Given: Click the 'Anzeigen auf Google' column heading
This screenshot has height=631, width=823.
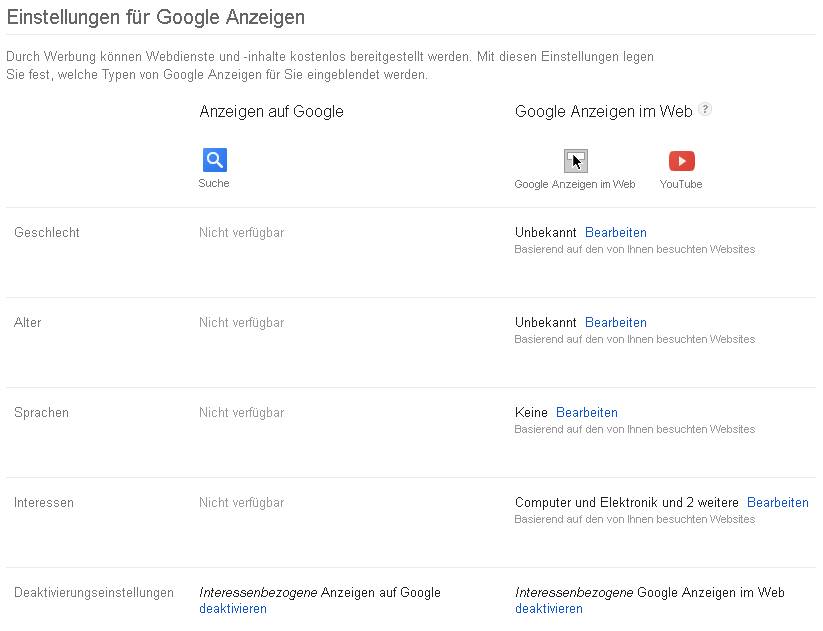Looking at the screenshot, I should coord(271,111).
